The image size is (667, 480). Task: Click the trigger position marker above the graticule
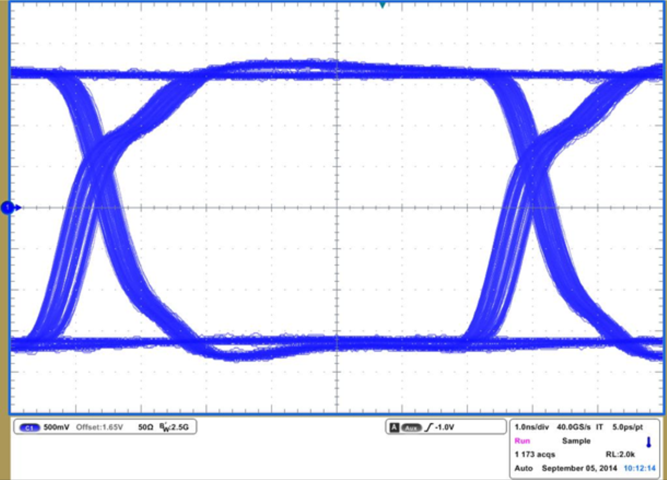(x=382, y=4)
